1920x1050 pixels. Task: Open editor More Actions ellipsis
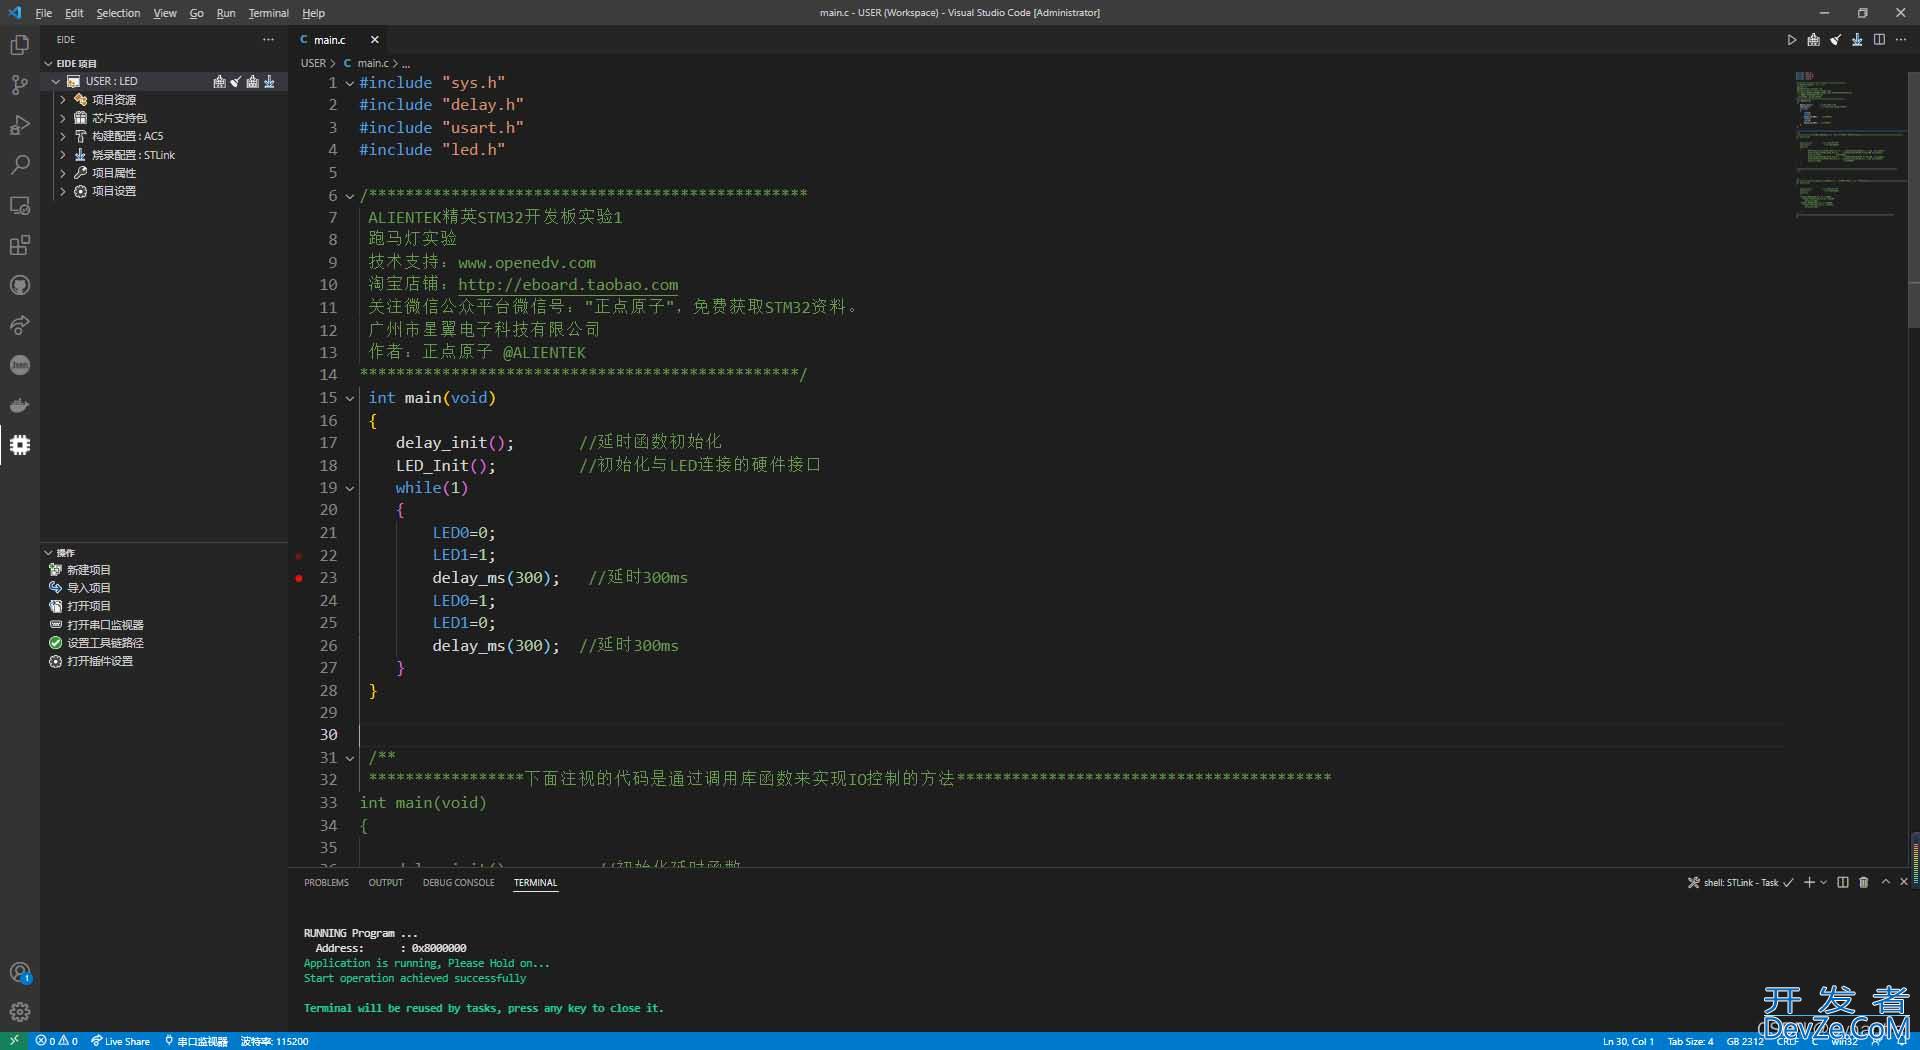[1901, 40]
